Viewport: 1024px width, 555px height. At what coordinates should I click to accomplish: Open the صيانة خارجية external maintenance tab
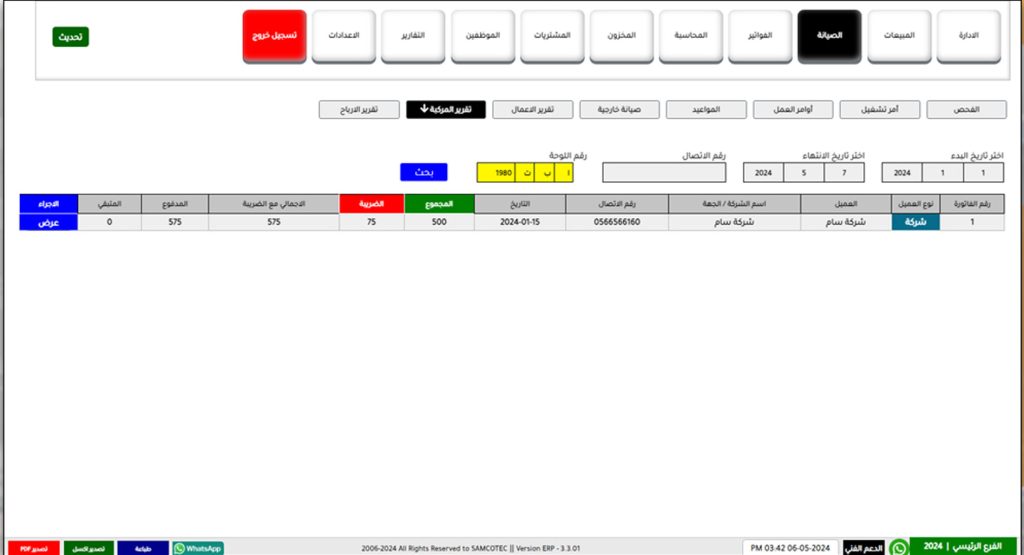(619, 109)
